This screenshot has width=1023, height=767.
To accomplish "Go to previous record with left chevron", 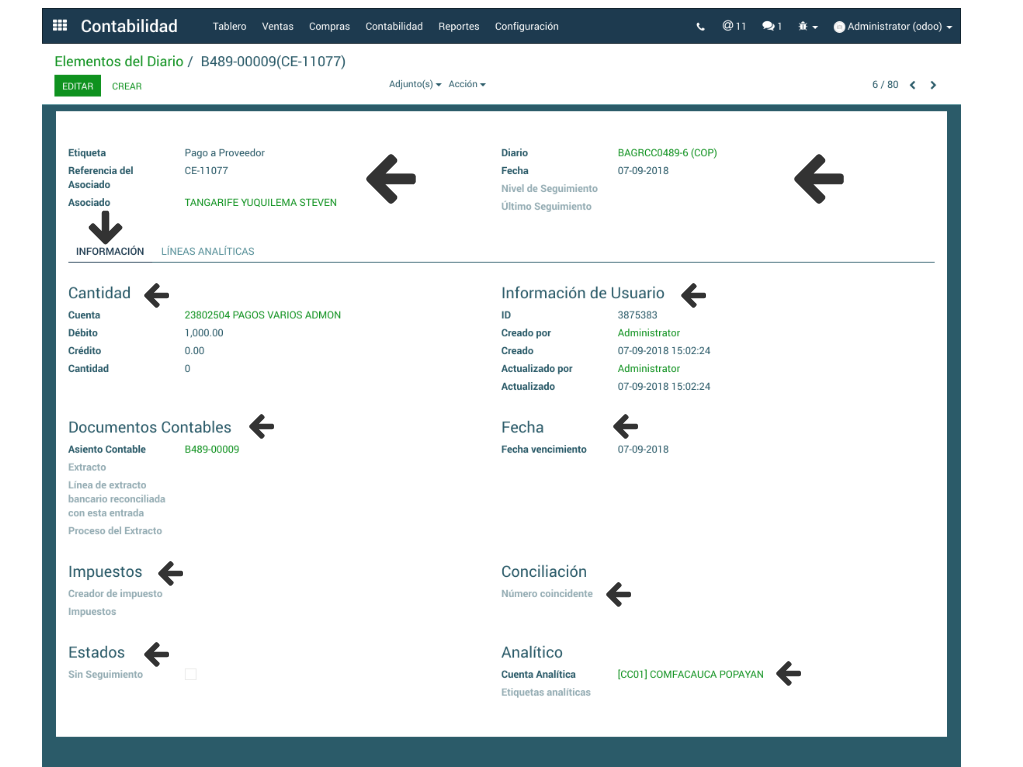I will click(912, 85).
